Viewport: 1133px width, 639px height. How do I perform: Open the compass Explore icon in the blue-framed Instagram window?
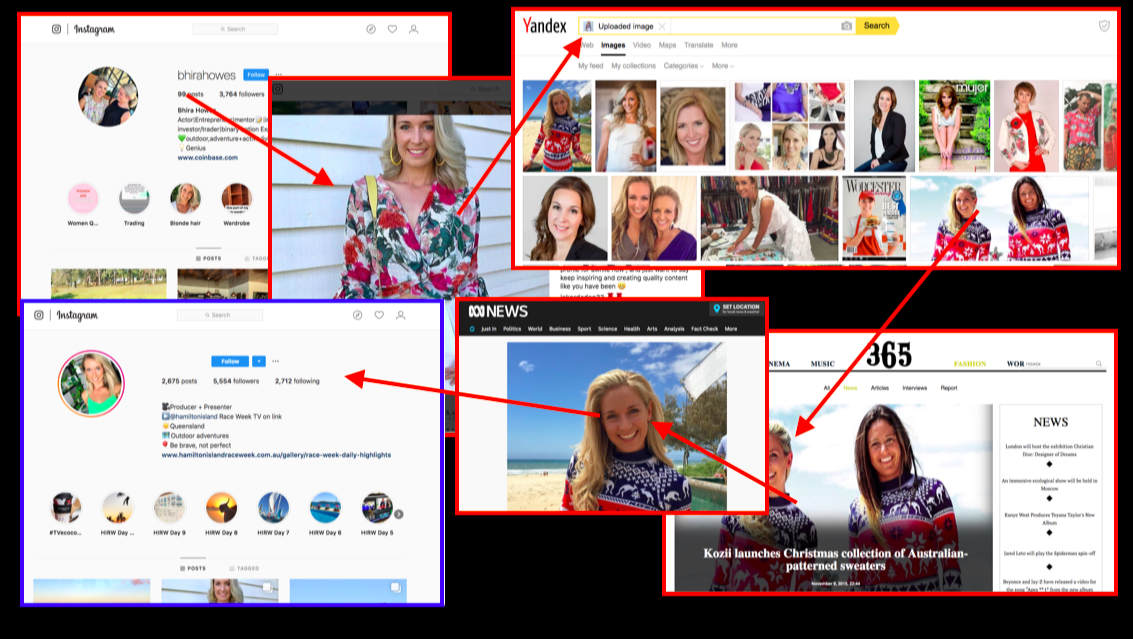(x=357, y=315)
